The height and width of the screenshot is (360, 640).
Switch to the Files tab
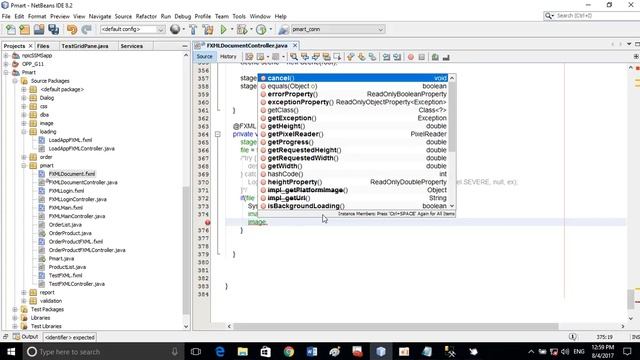pos(43,46)
